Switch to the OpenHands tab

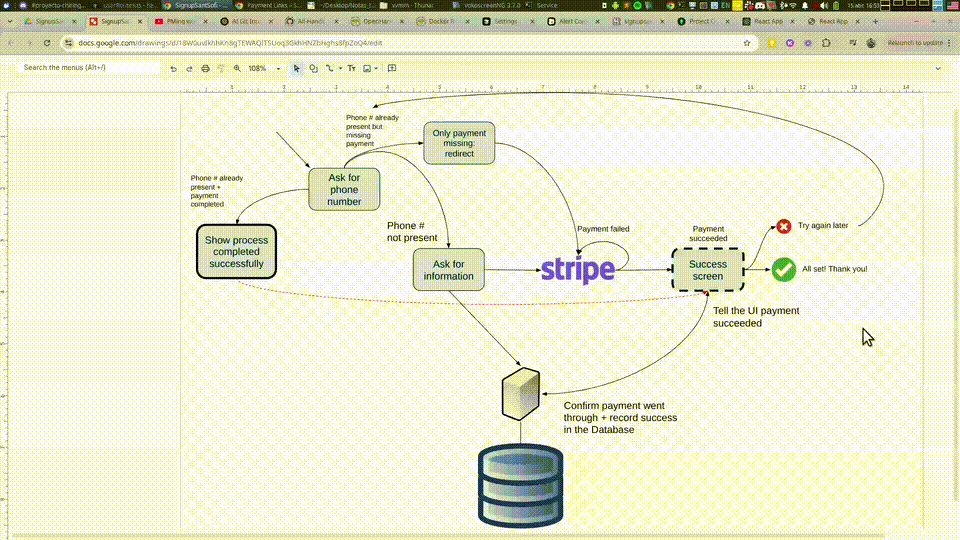click(376, 21)
